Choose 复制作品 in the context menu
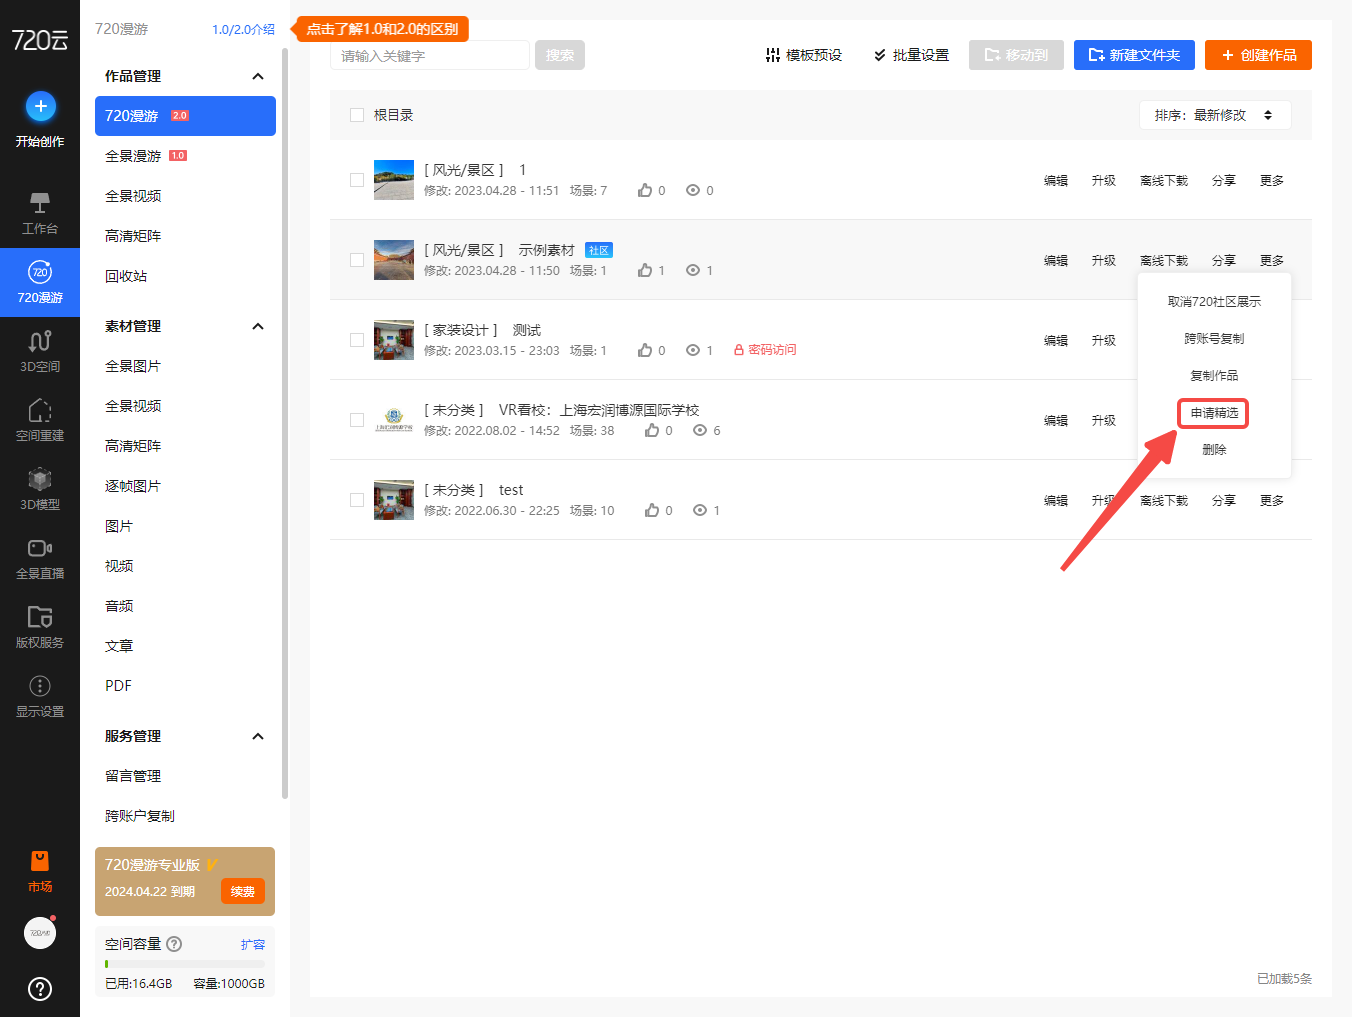 click(x=1213, y=376)
